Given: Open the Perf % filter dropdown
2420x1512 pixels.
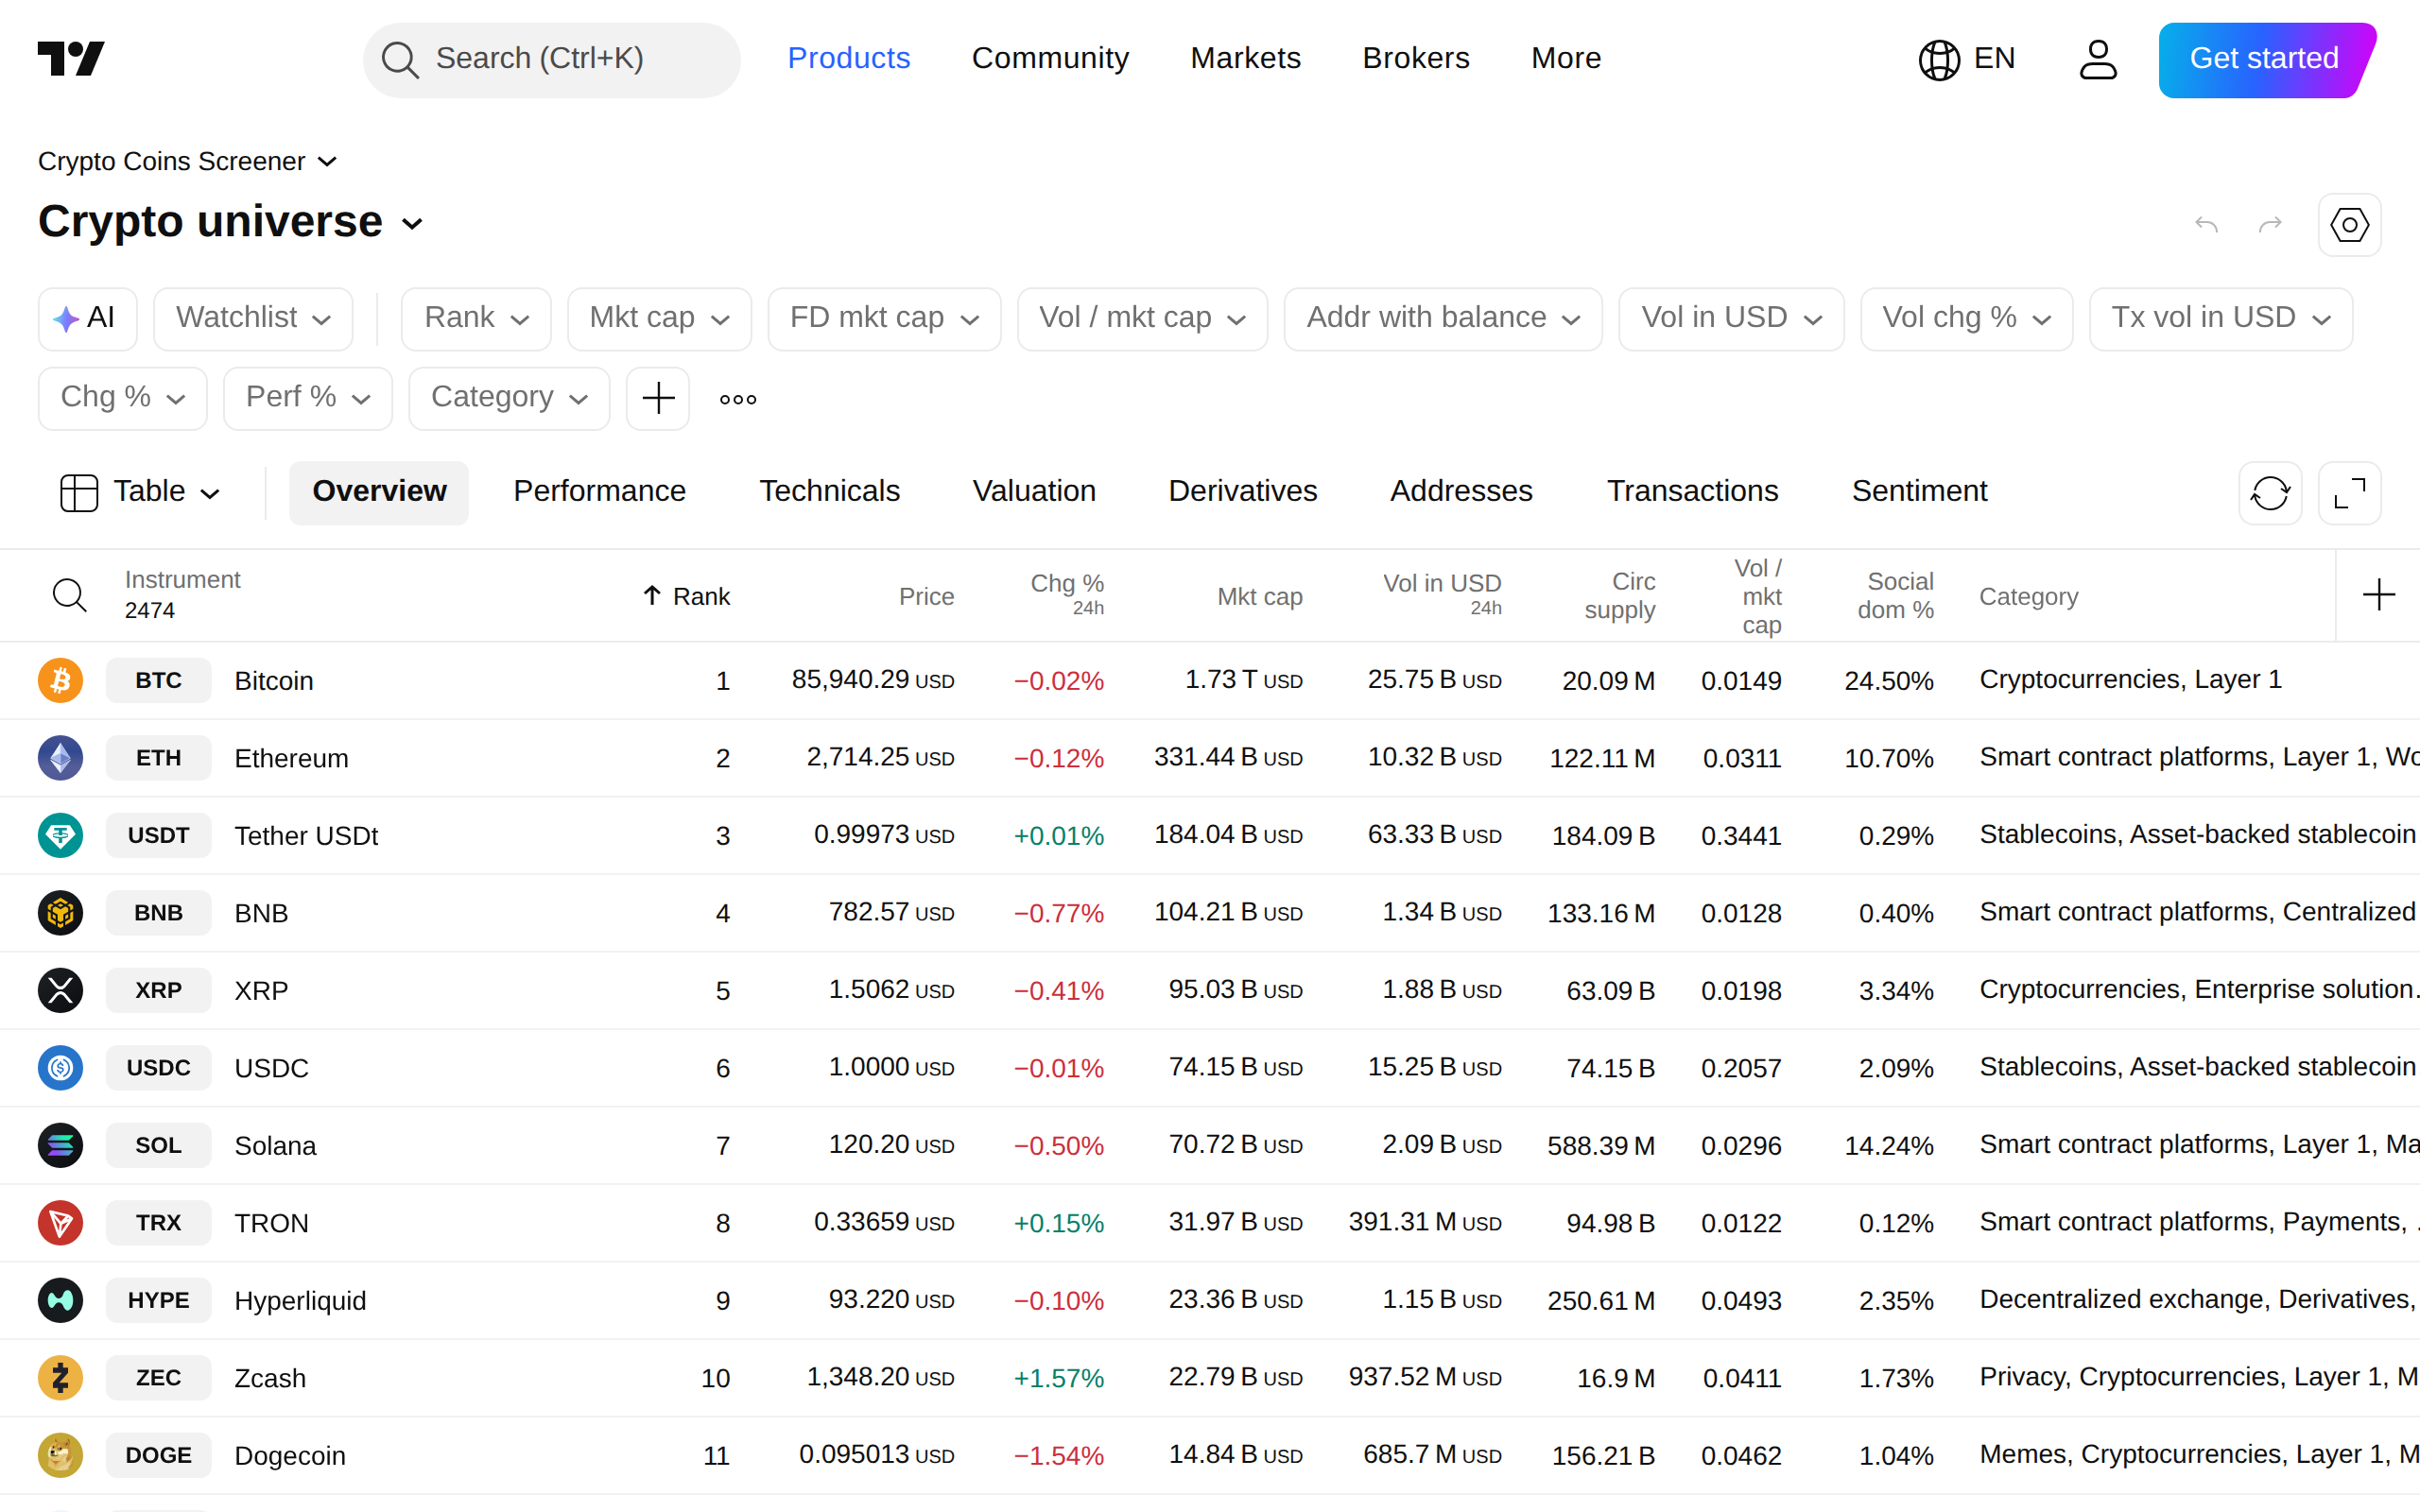Looking at the screenshot, I should (307, 398).
